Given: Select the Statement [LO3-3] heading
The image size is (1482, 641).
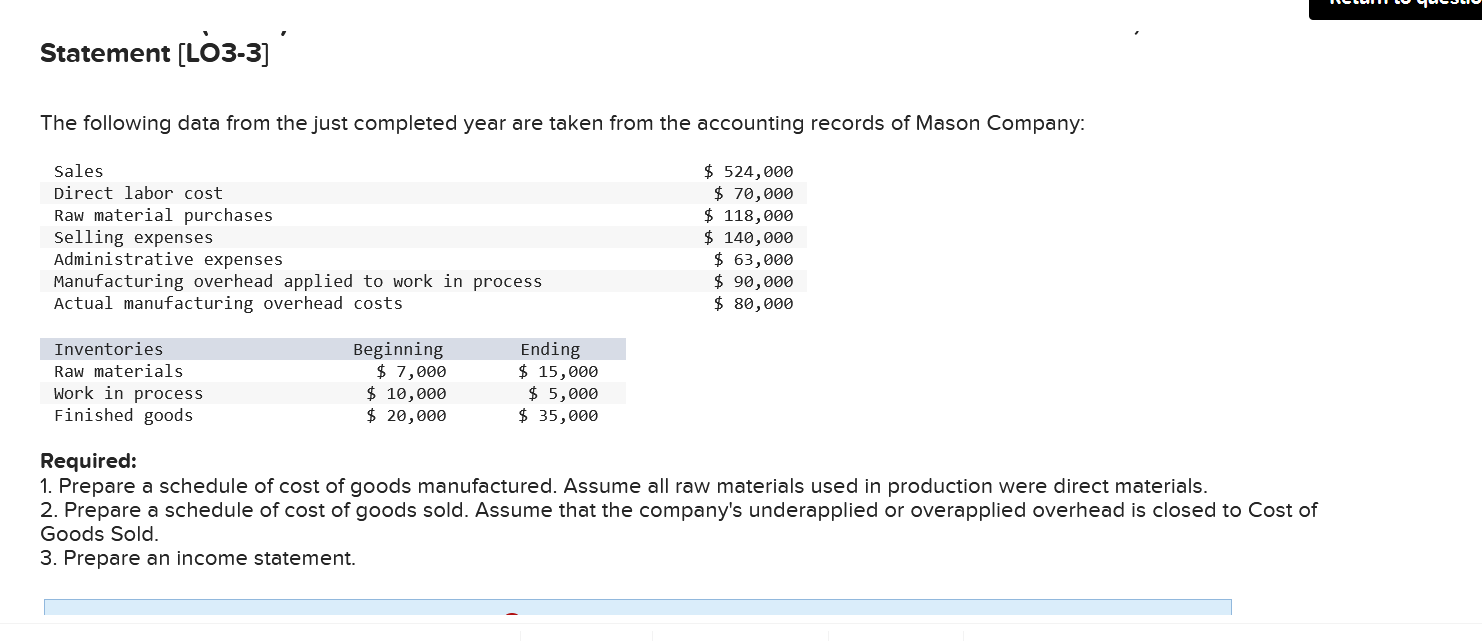Looking at the screenshot, I should (154, 54).
